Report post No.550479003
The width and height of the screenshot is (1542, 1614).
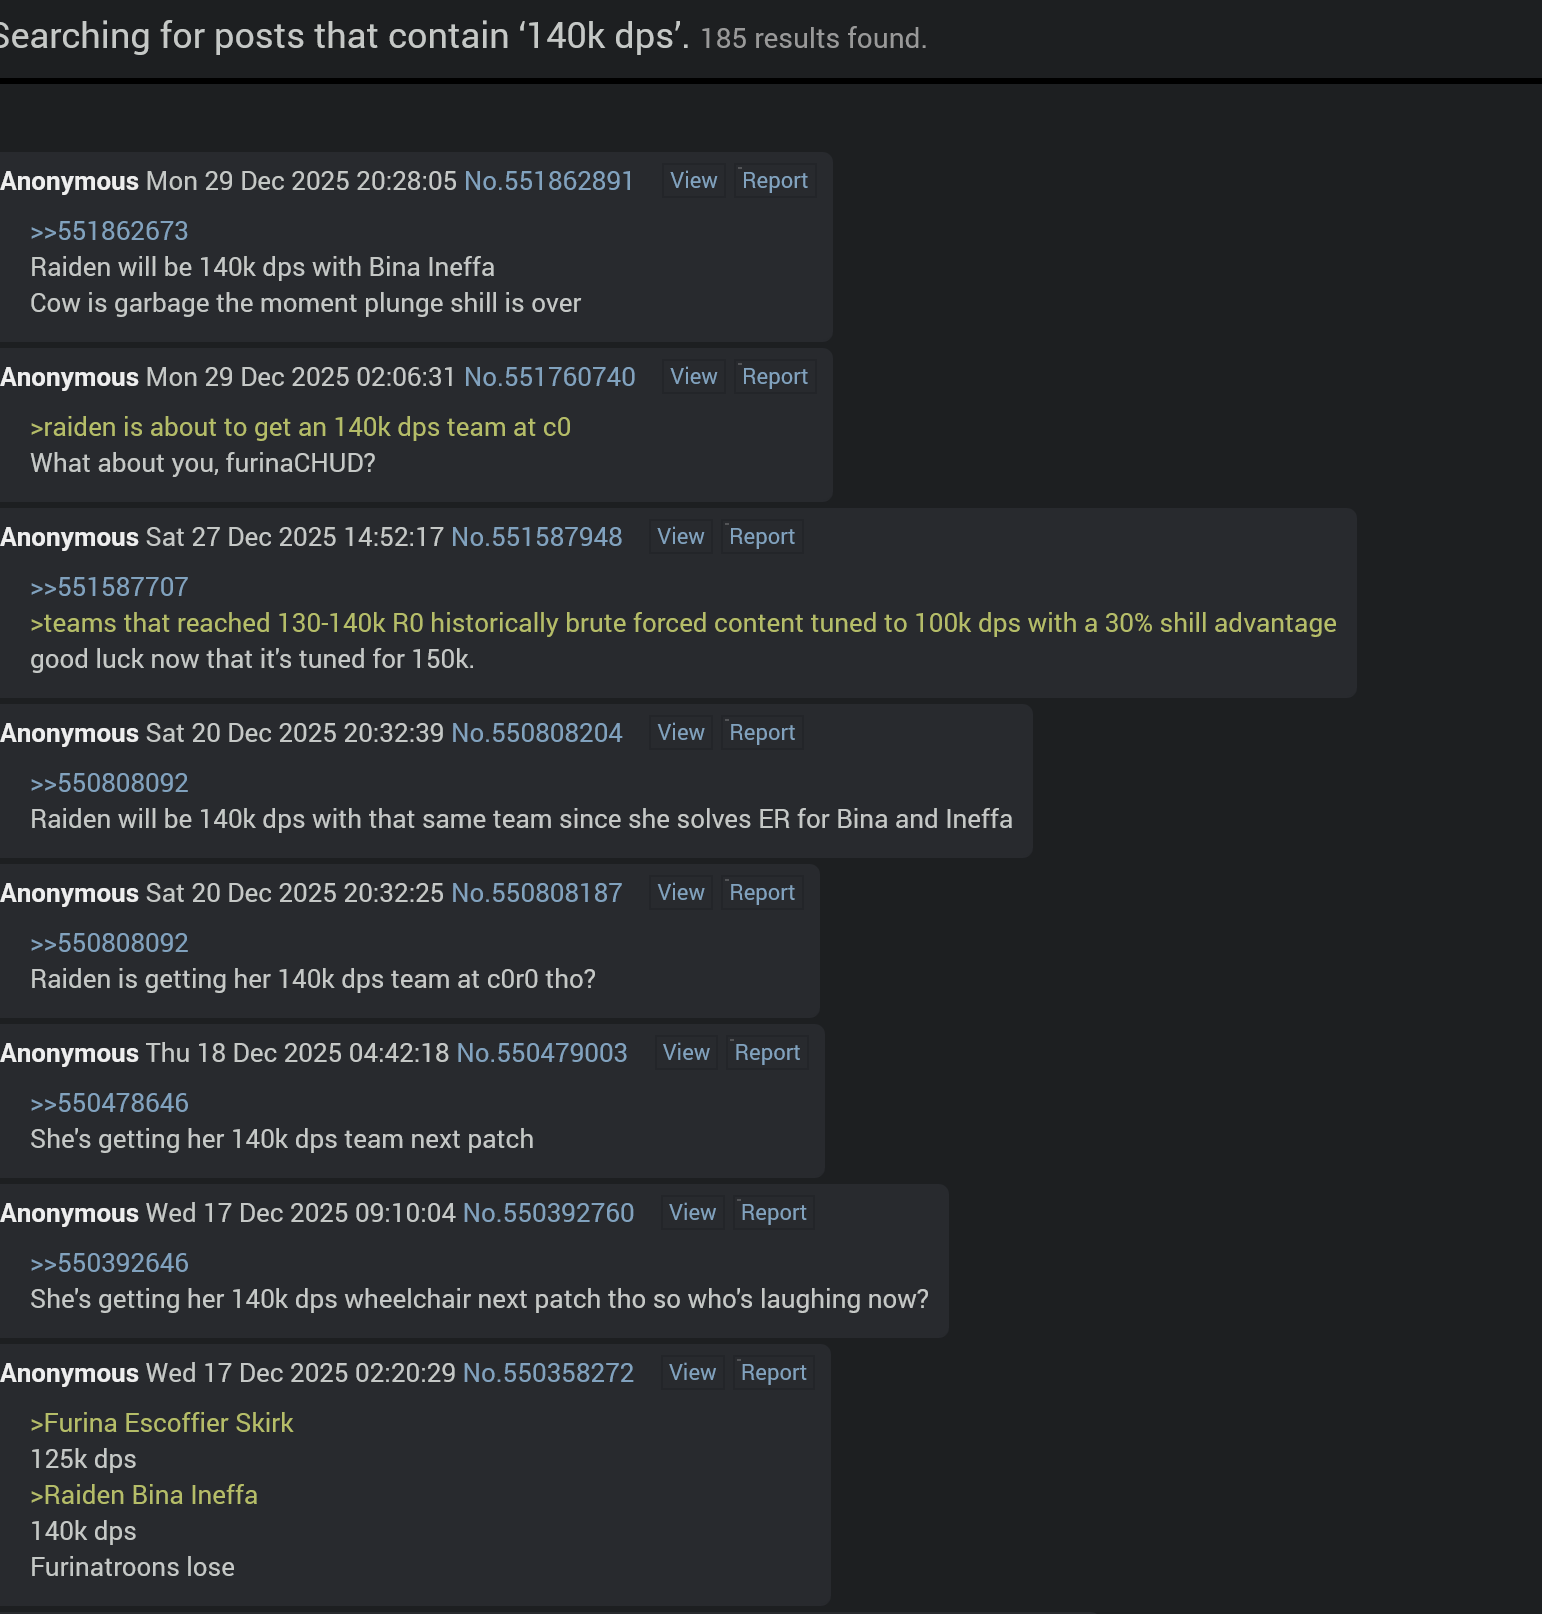(767, 1053)
